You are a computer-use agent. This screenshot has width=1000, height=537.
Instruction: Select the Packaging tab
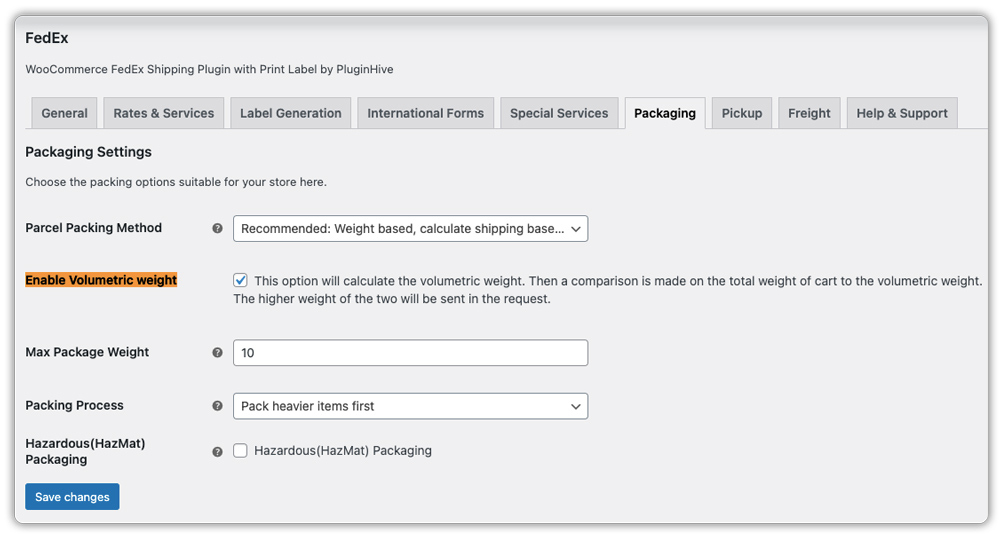point(665,114)
